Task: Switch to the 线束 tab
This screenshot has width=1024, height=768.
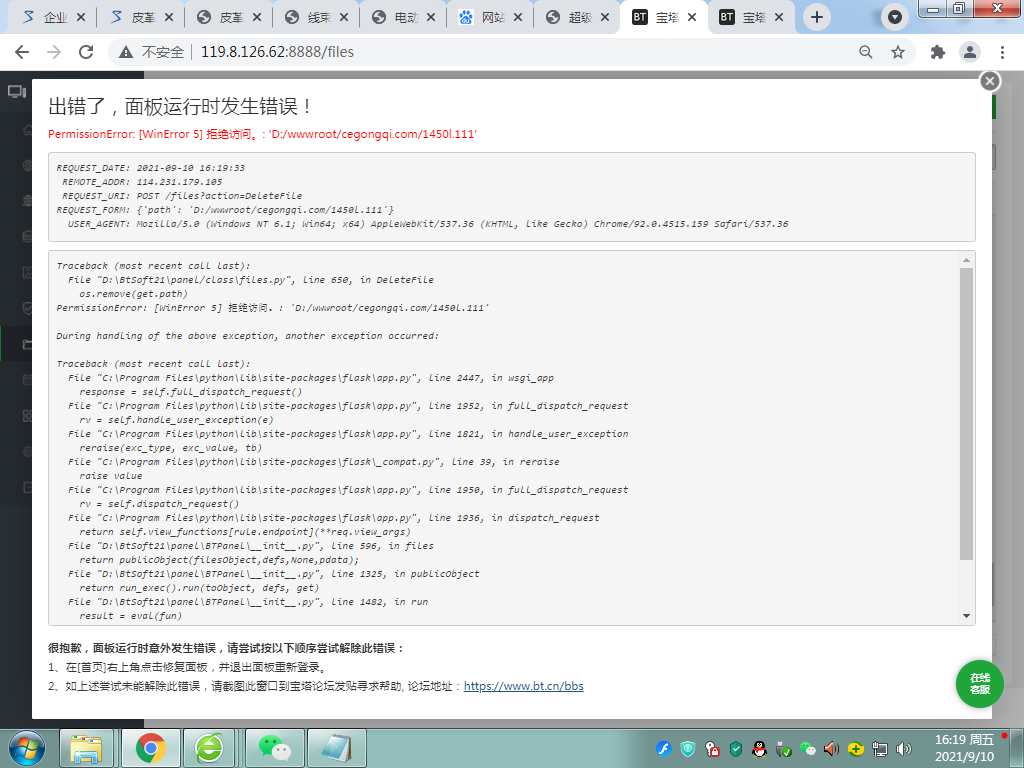Action: tap(315, 18)
